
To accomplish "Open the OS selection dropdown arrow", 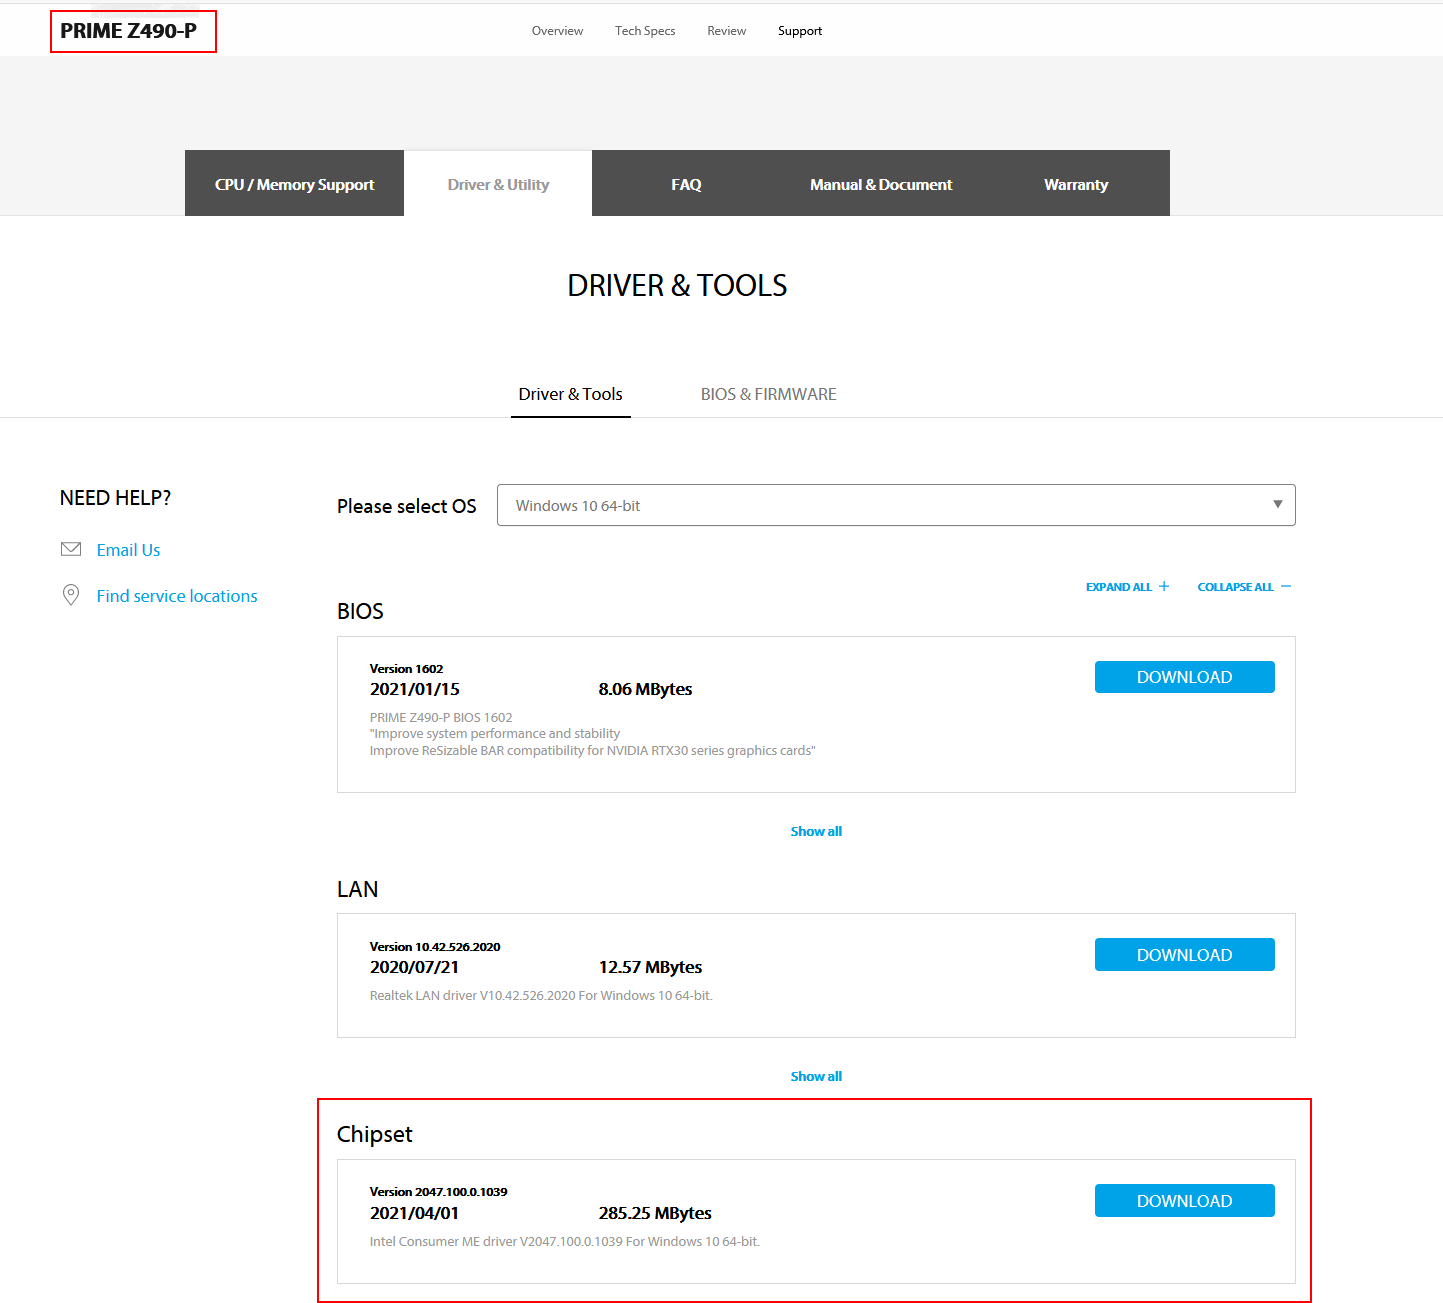I will tap(1277, 504).
